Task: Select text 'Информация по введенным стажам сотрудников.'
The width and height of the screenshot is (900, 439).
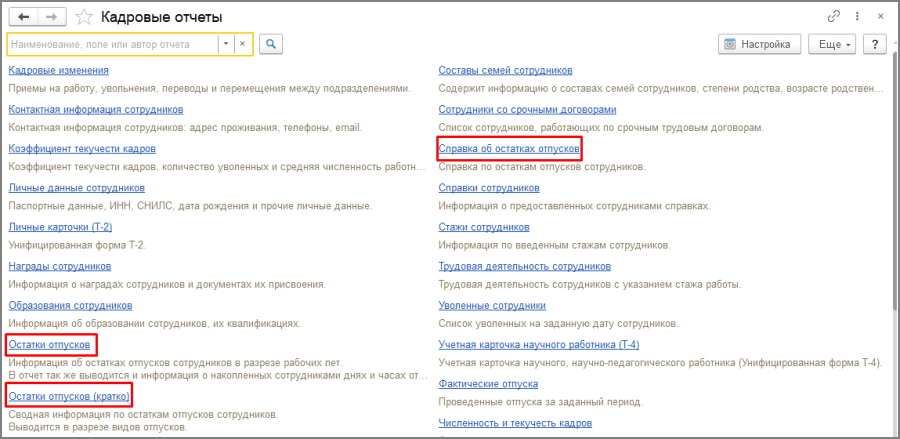Action: pyautogui.click(x=554, y=245)
